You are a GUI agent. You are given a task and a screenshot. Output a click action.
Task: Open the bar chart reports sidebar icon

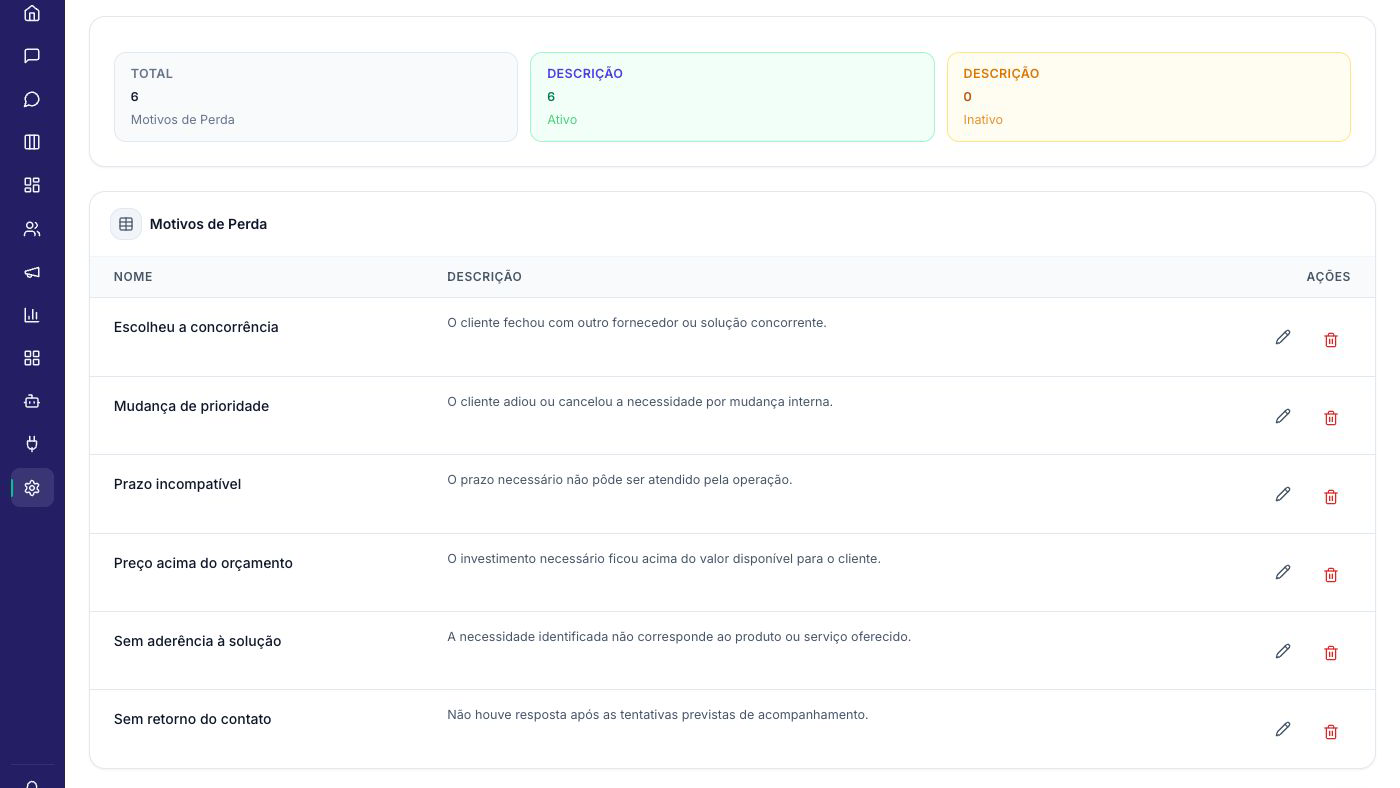[x=32, y=315]
